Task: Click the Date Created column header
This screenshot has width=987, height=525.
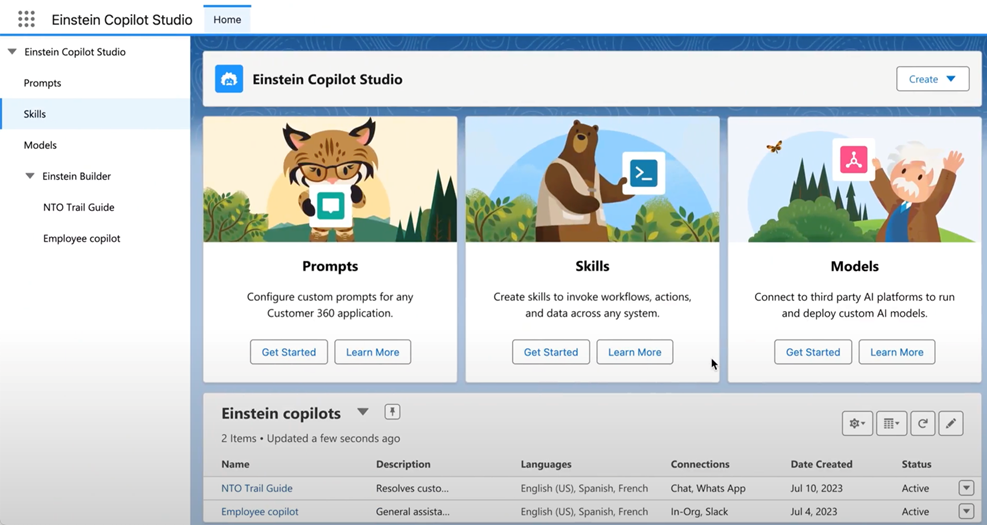Action: (821, 464)
